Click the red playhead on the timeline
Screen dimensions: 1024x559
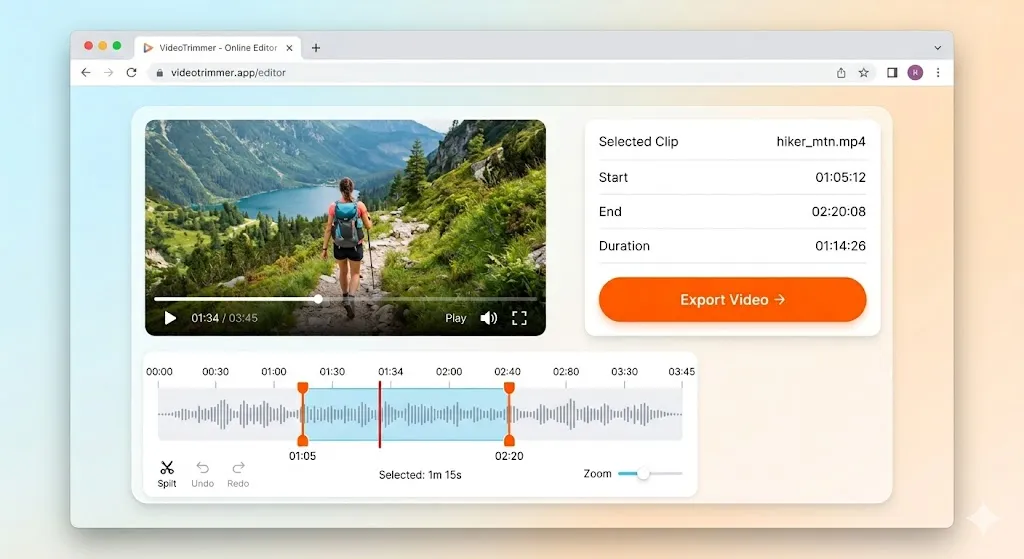[x=379, y=414]
